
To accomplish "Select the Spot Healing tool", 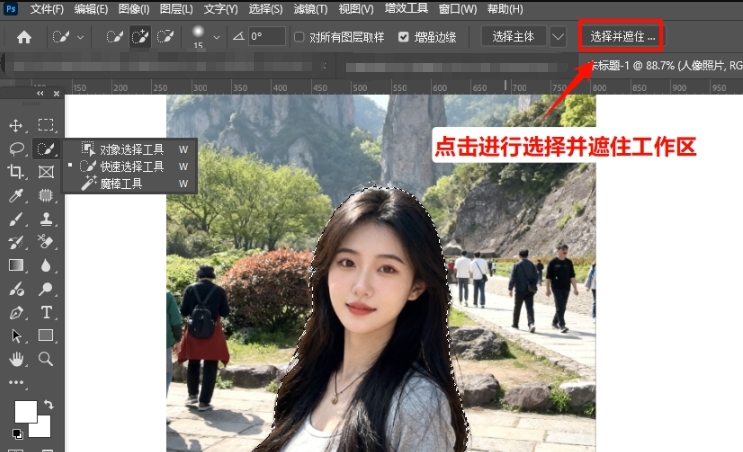I will click(x=45, y=195).
